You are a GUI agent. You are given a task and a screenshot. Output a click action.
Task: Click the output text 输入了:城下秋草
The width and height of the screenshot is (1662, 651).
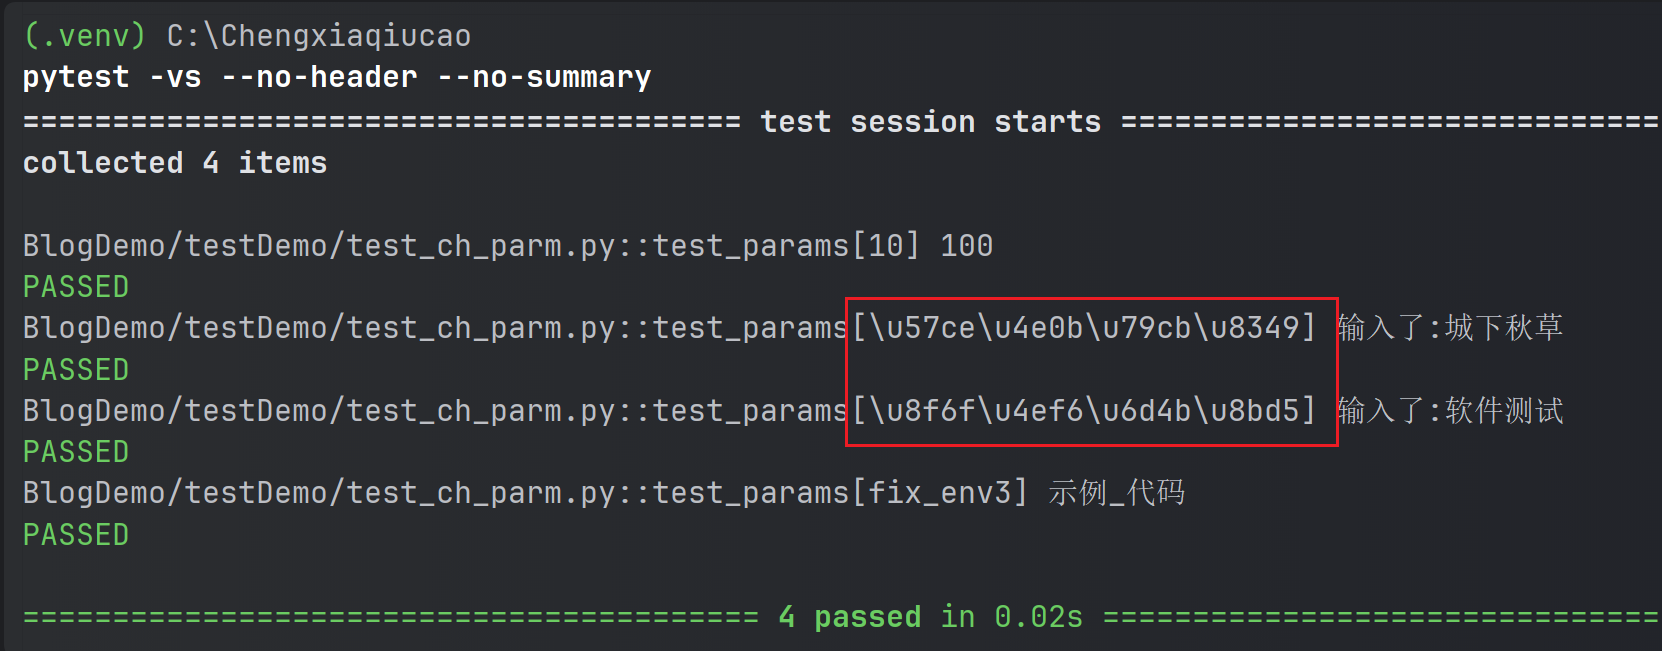click(1450, 328)
